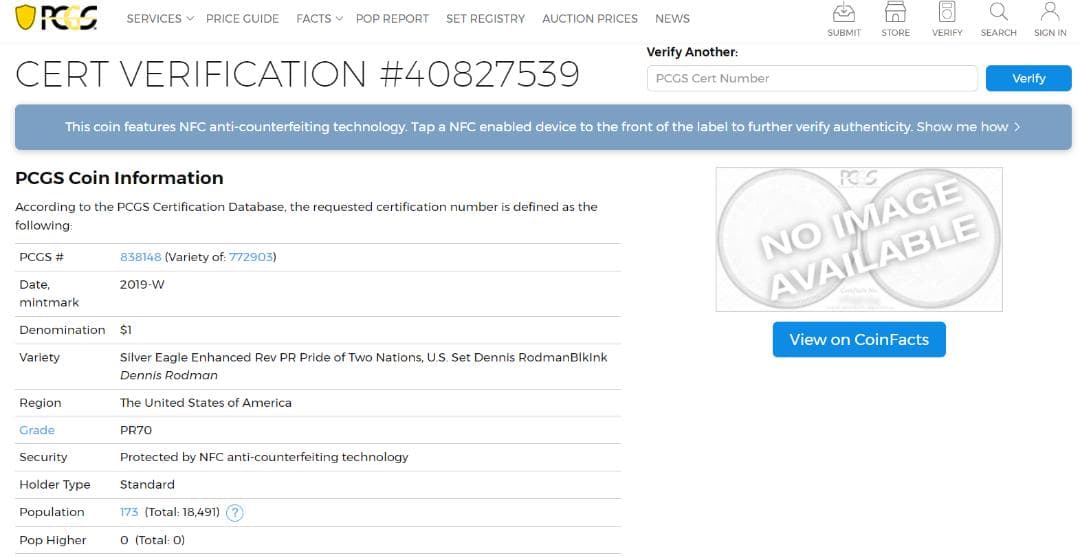Open the Submit icon in header
The width and height of the screenshot is (1080, 558).
point(844,14)
